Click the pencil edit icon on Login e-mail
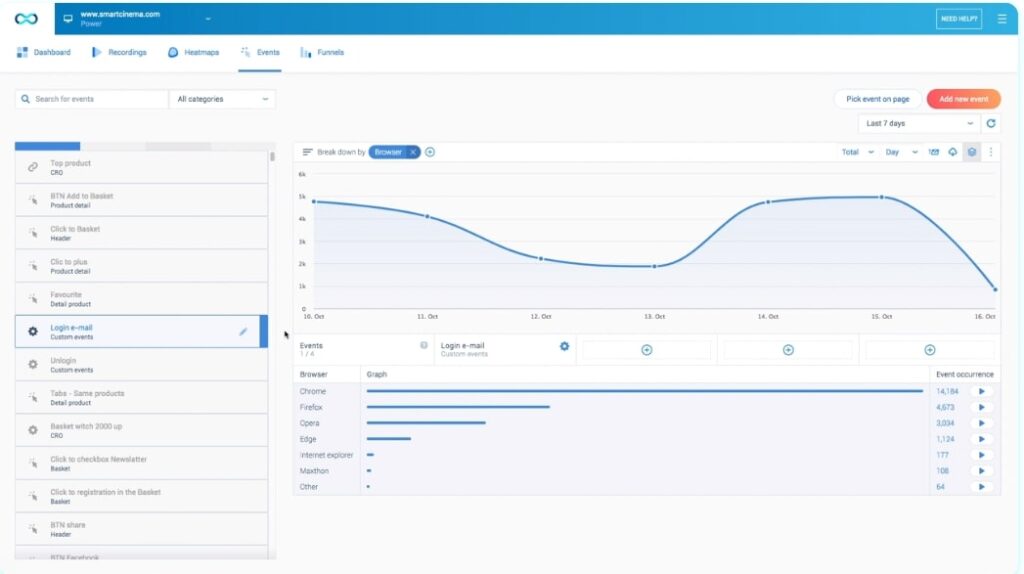Image resolution: width=1024 pixels, height=574 pixels. 243,332
